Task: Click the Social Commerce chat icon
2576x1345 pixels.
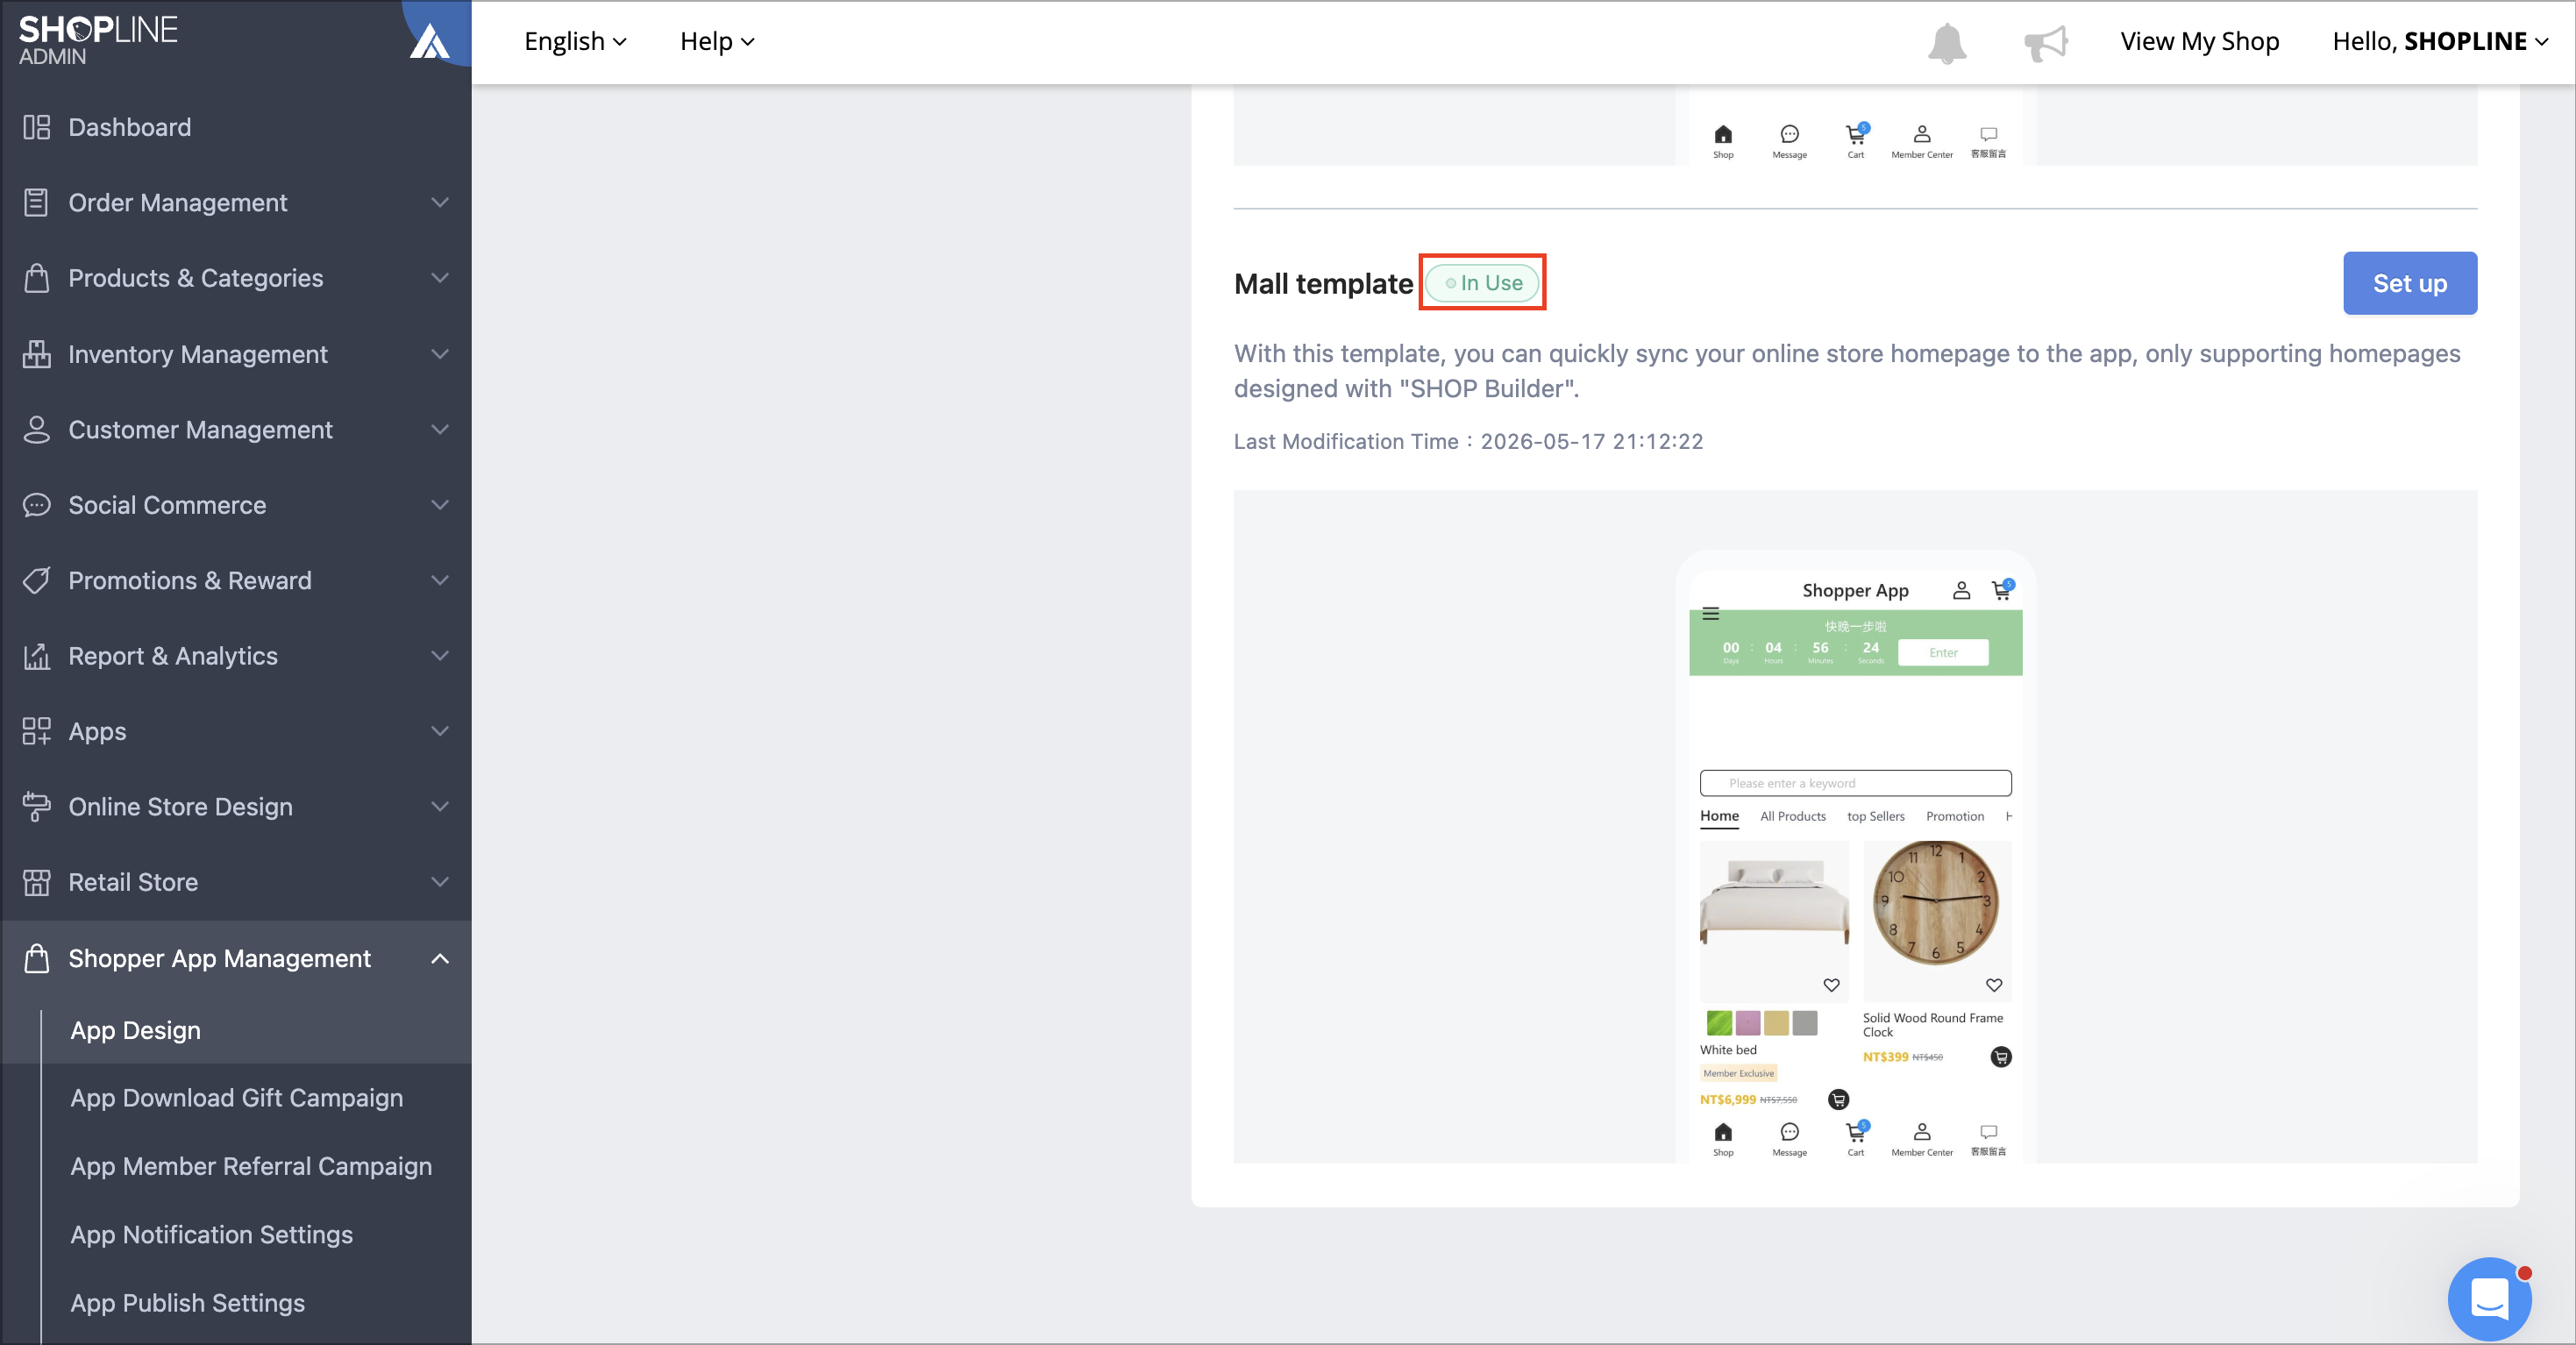Action: (x=36, y=505)
